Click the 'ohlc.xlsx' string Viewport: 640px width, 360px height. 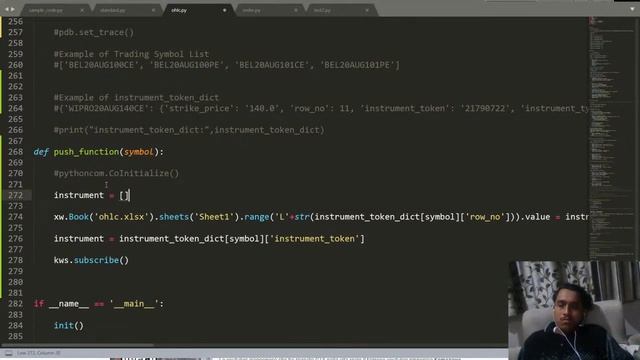pos(121,217)
